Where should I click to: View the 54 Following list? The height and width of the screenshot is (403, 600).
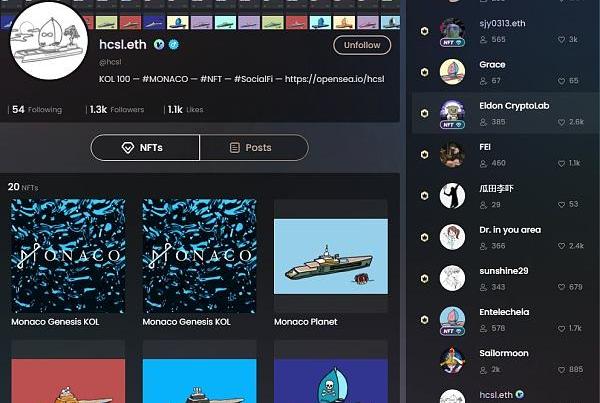(37, 109)
